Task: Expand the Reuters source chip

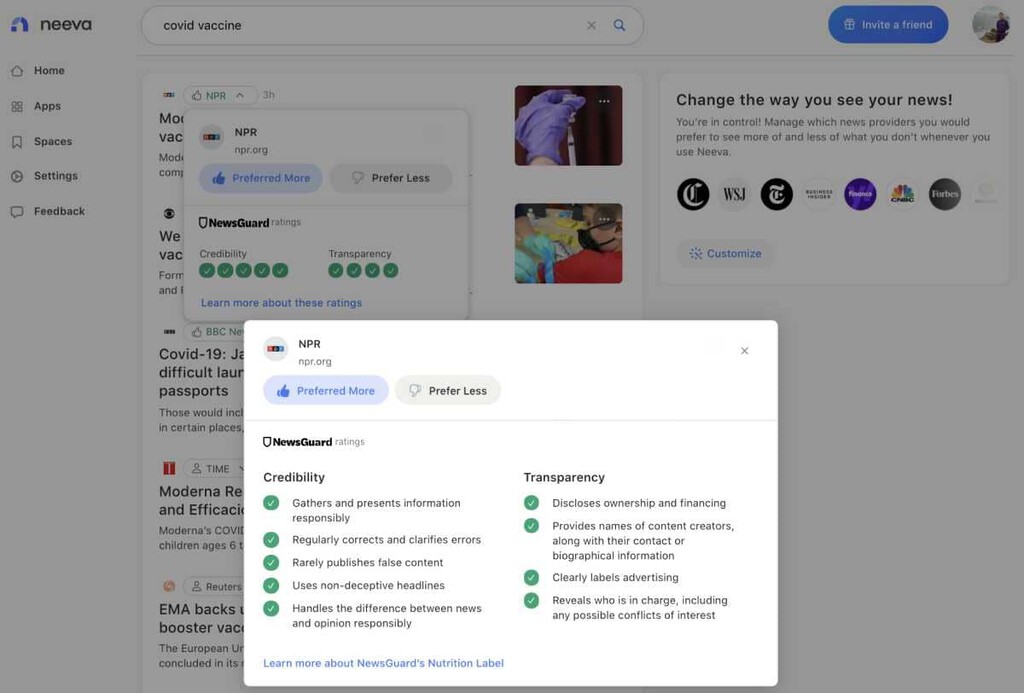Action: point(222,586)
